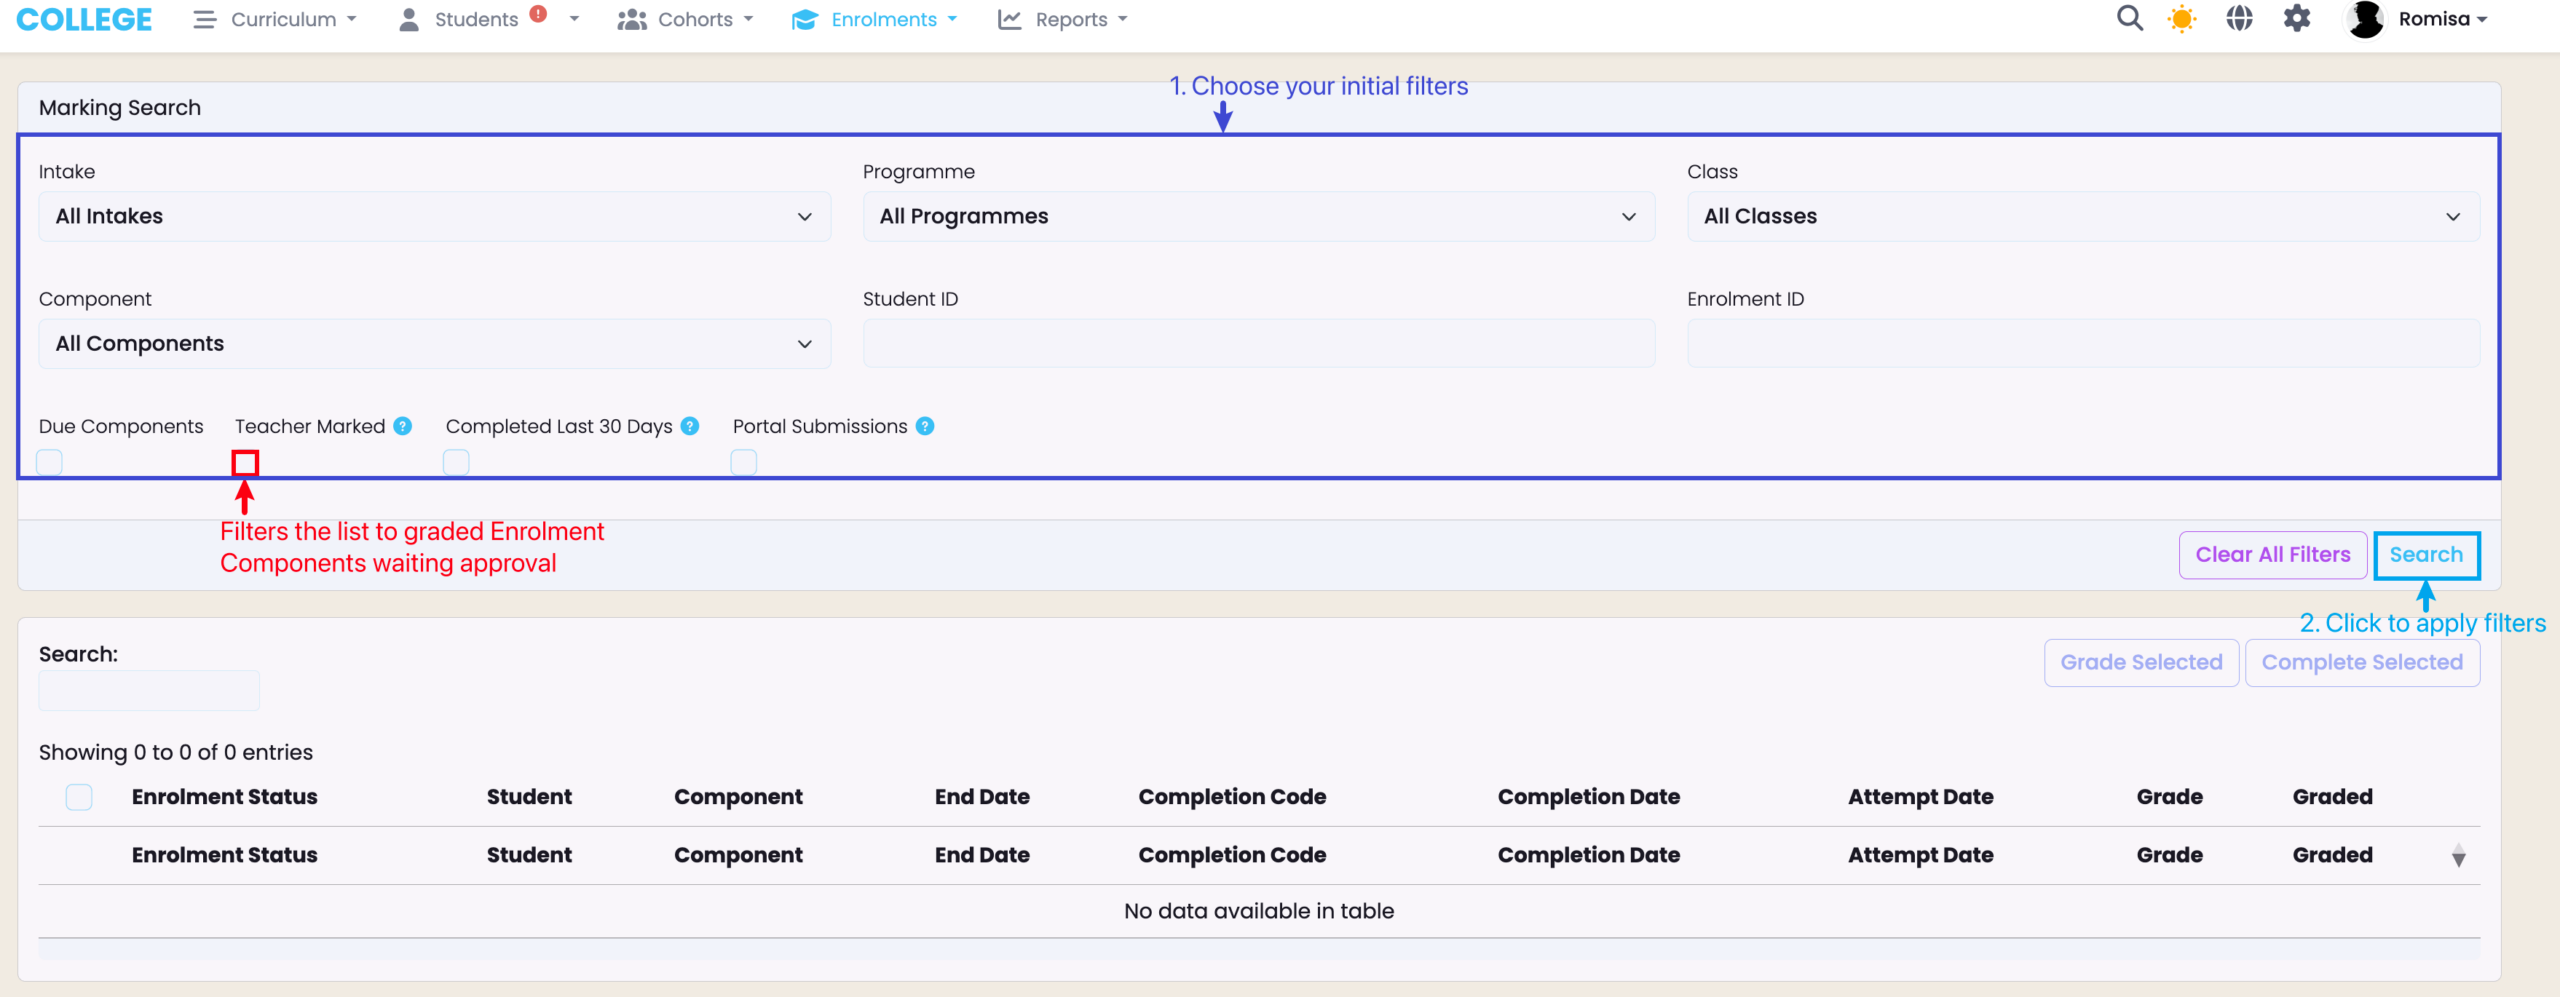2560x997 pixels.
Task: Toggle the sun light-mode icon
Action: coord(2182,19)
